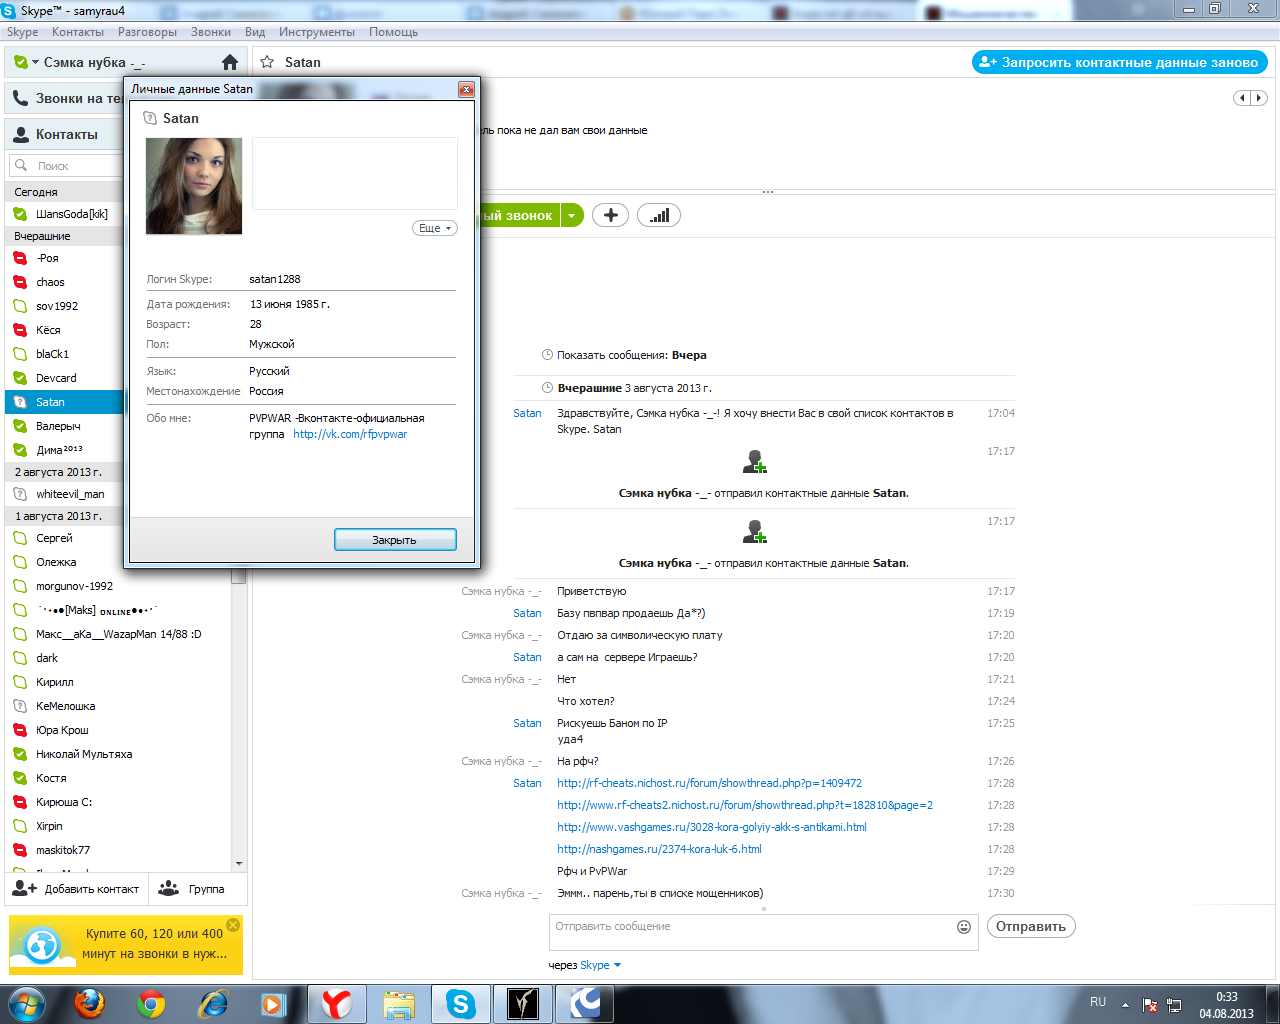Screen dimensions: 1280x1024
Task: Select contact Devcard
Action: click(x=65, y=378)
